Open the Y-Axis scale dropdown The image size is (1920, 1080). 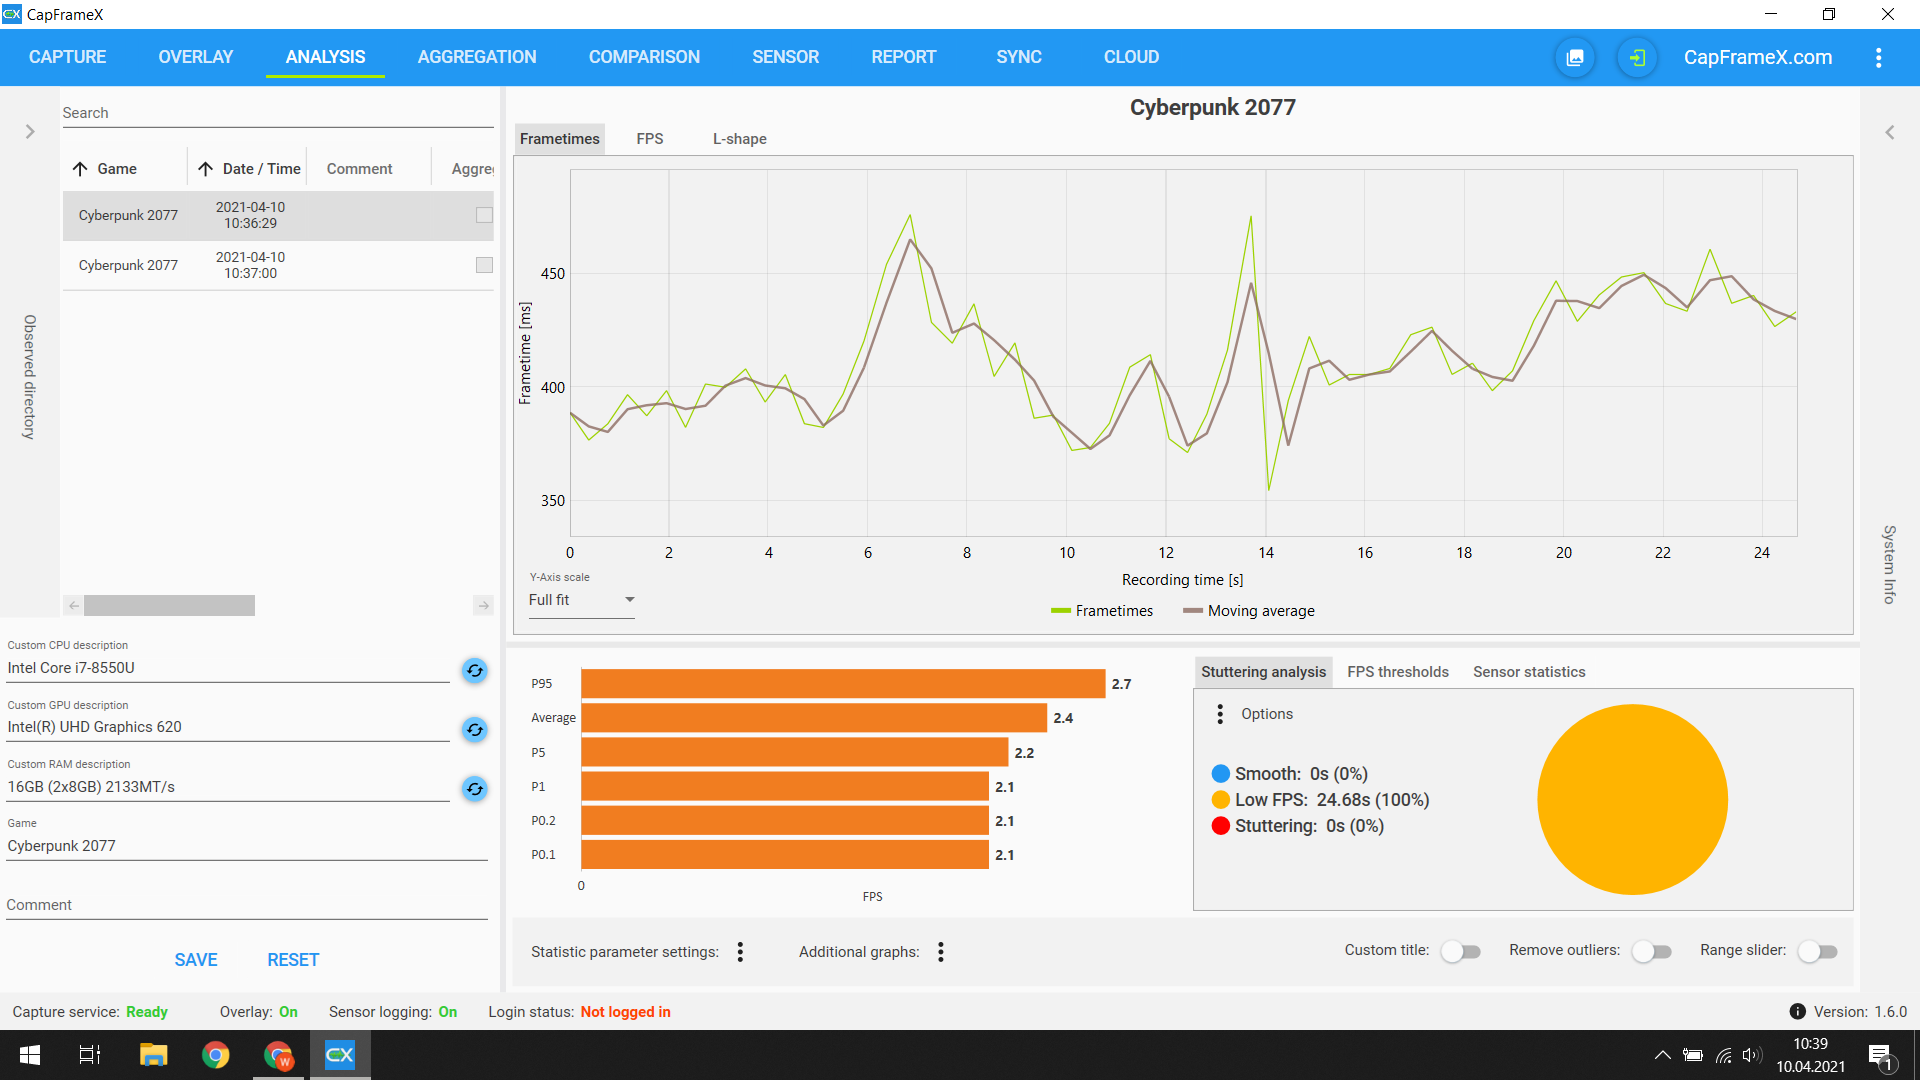click(581, 600)
